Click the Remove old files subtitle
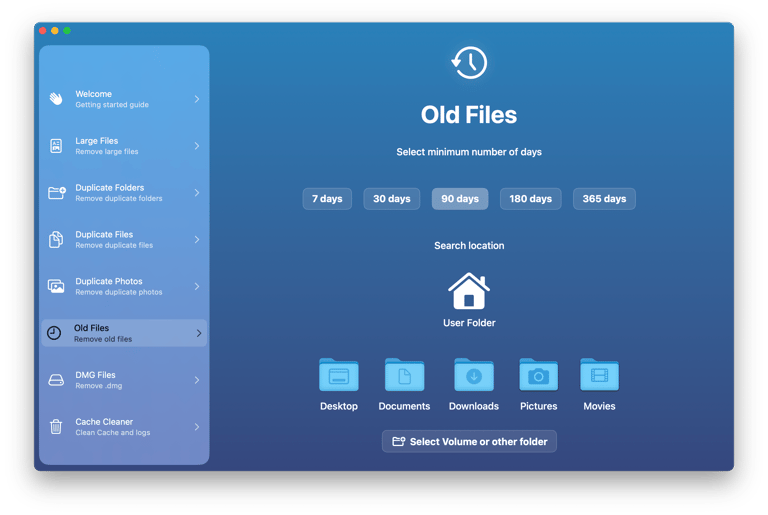The width and height of the screenshot is (768, 515). [103, 339]
